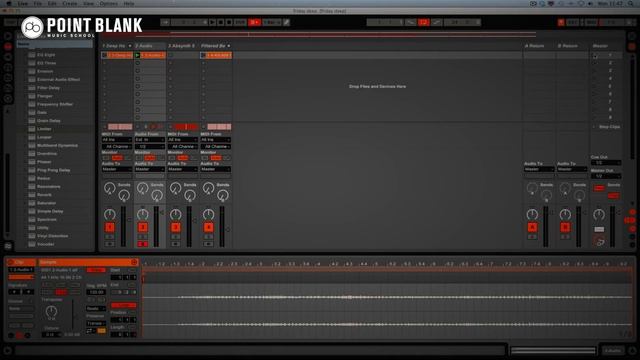Open track 2 Audio From Ext. In dropdown

pyautogui.click(x=150, y=140)
